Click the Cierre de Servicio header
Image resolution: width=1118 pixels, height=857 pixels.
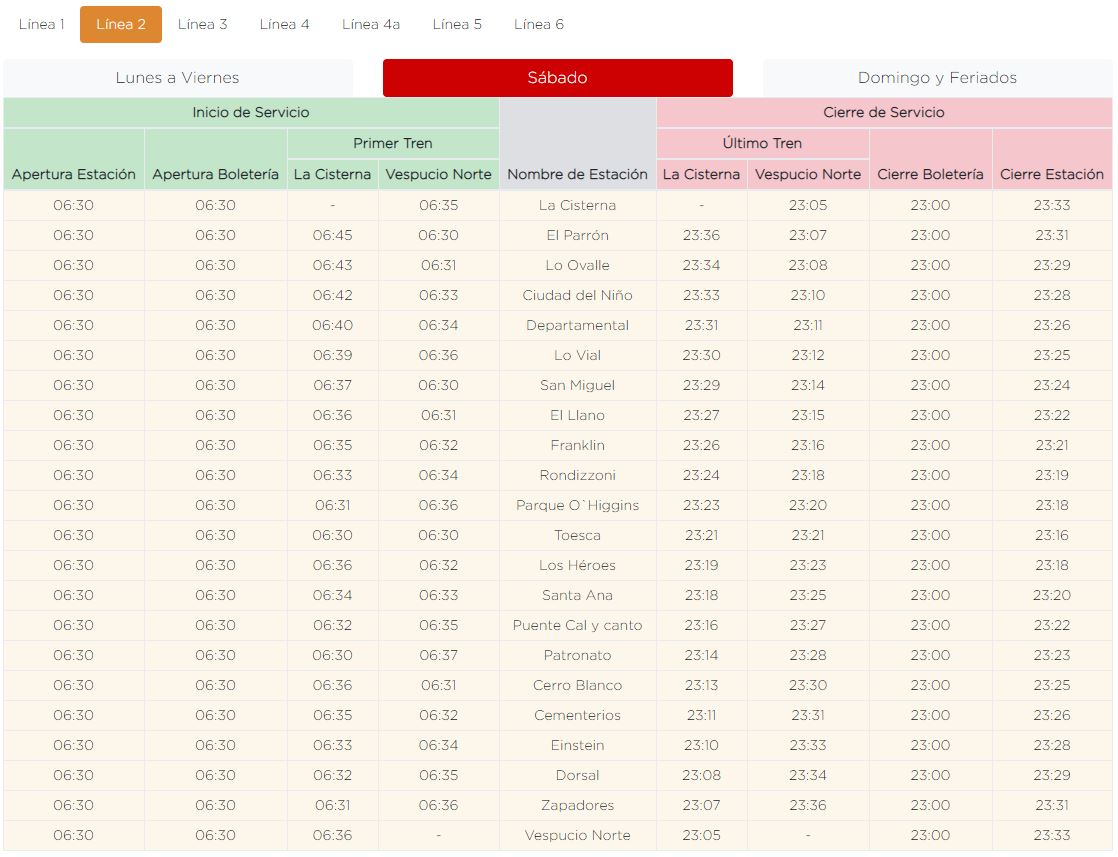pyautogui.click(x=884, y=113)
